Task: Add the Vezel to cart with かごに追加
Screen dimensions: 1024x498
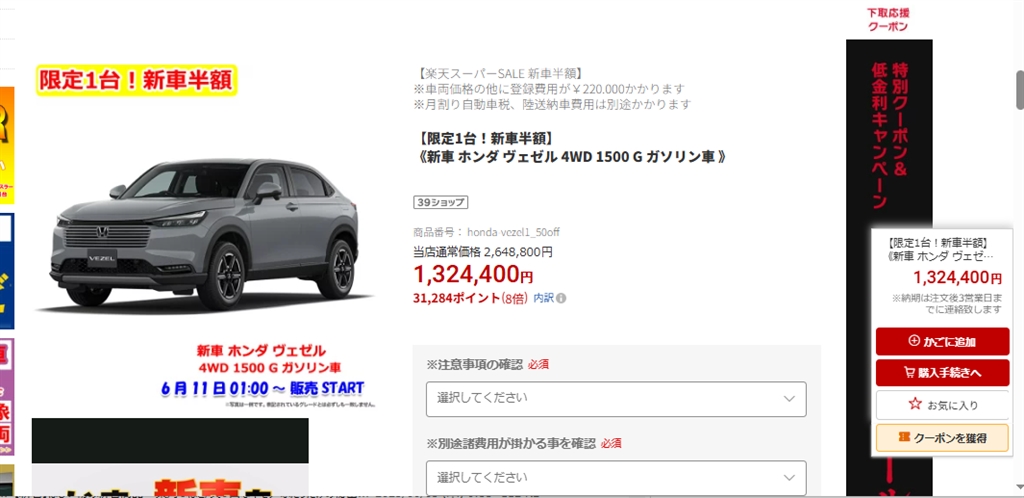Action: 942,341
